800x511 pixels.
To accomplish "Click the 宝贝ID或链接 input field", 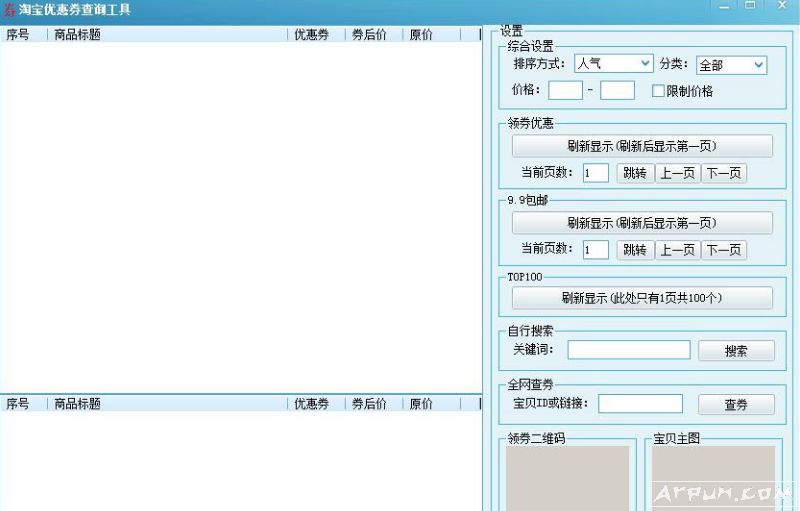I will point(640,403).
